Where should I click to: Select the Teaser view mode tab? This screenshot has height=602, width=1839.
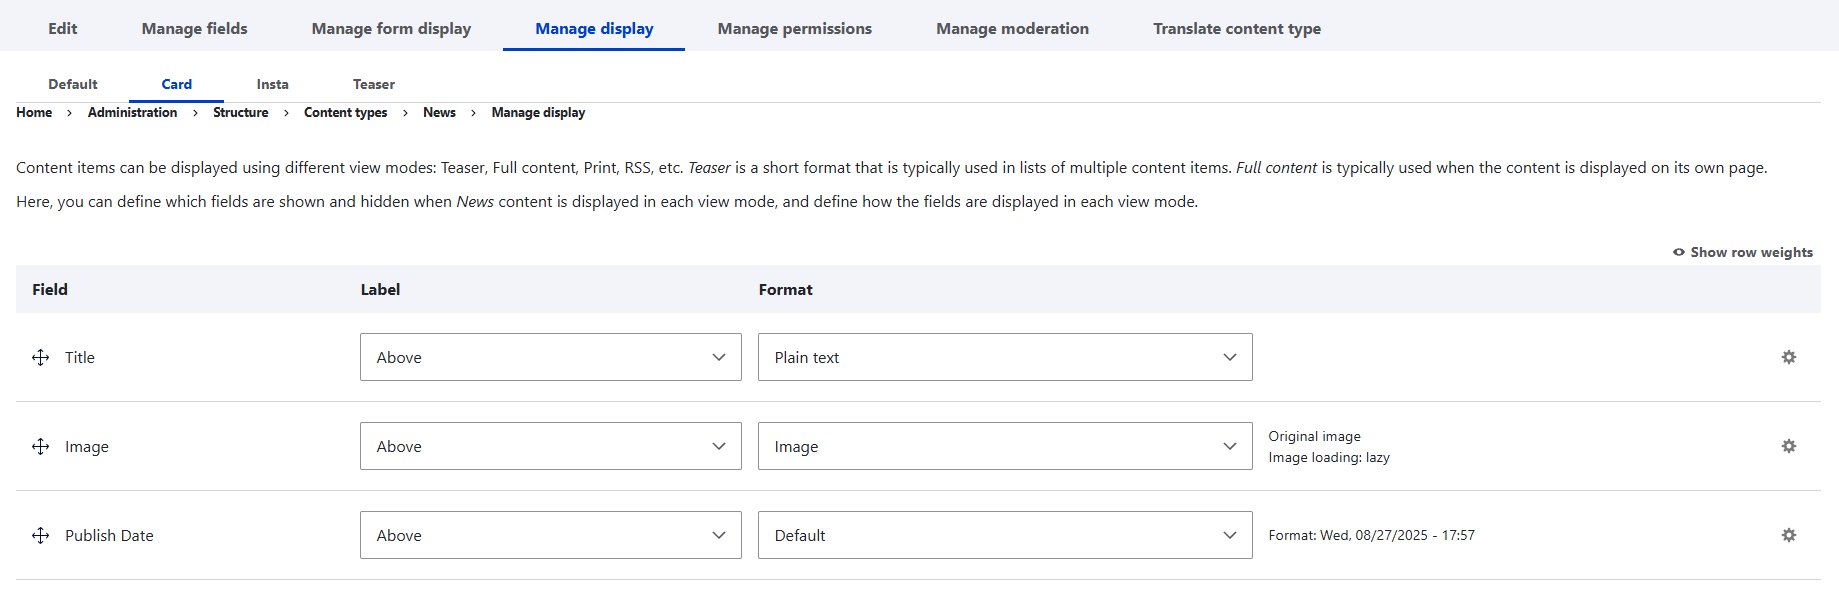click(374, 84)
